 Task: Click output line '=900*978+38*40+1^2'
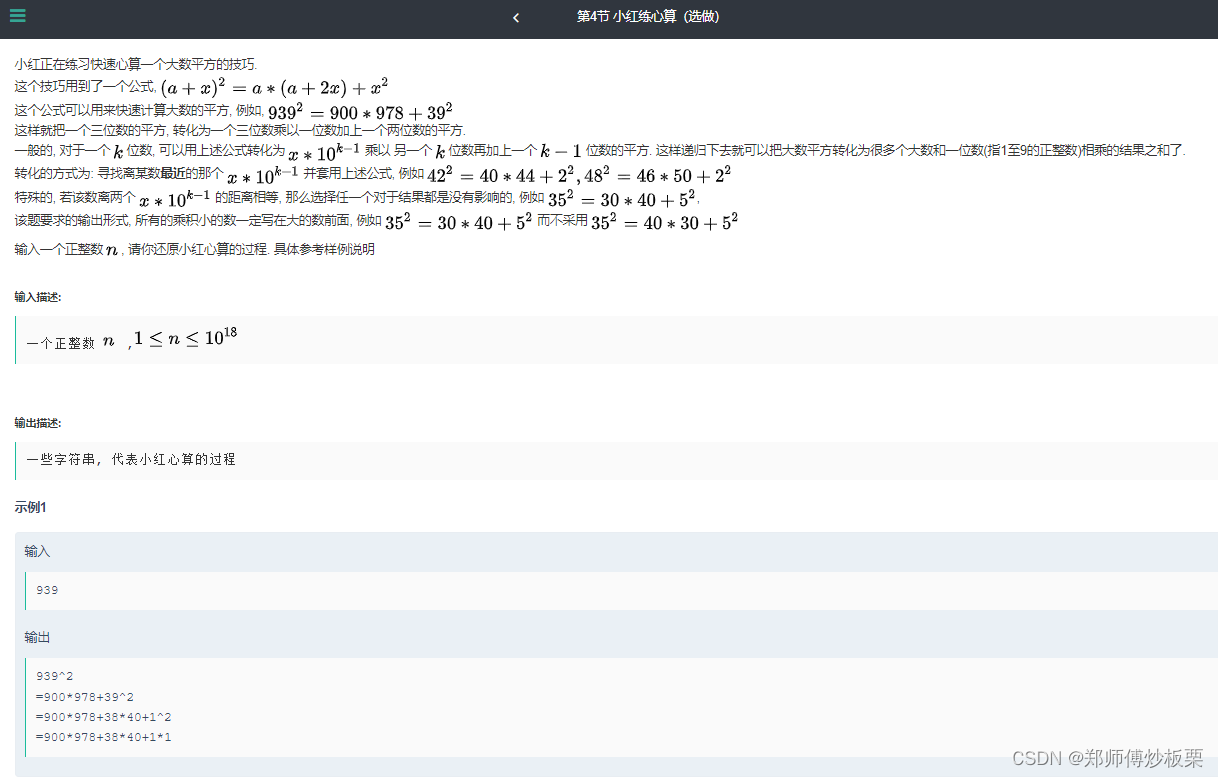pos(104,717)
